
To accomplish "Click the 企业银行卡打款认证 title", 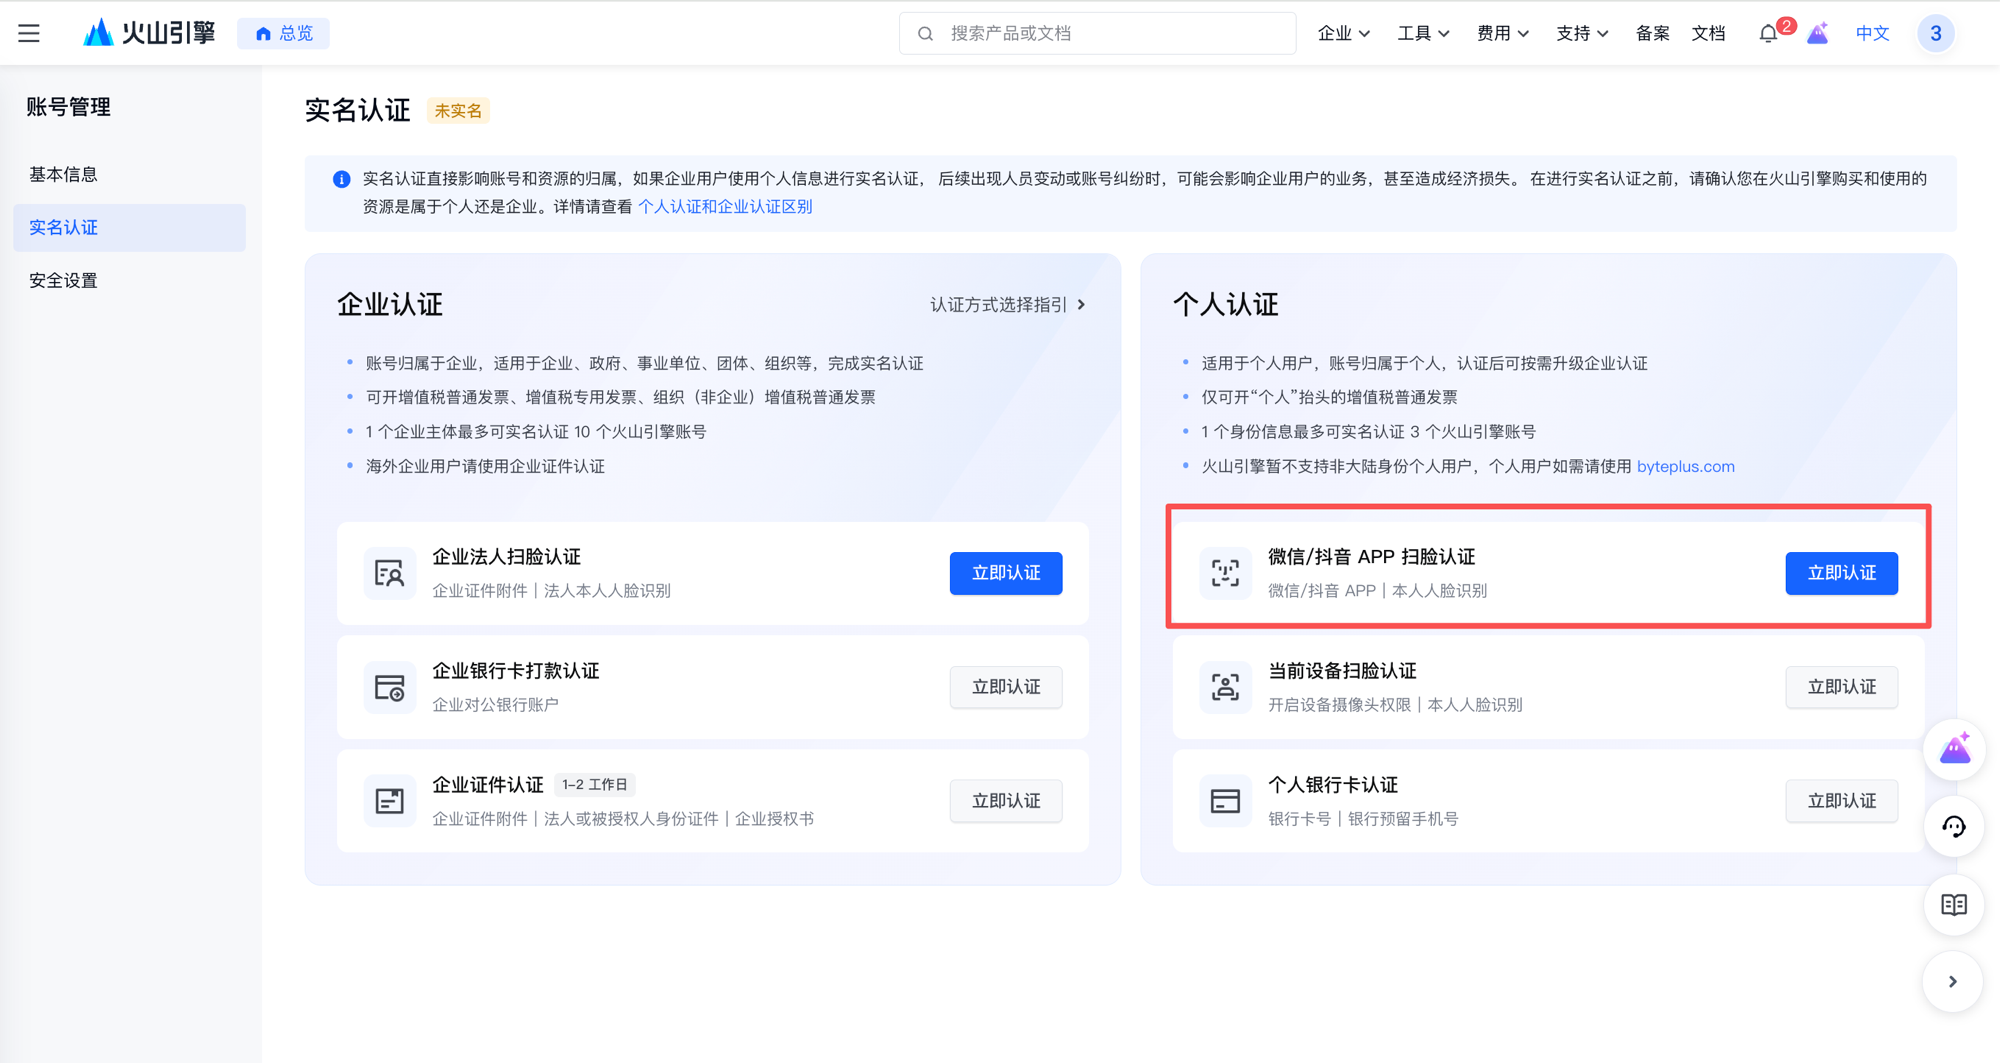I will pos(516,671).
